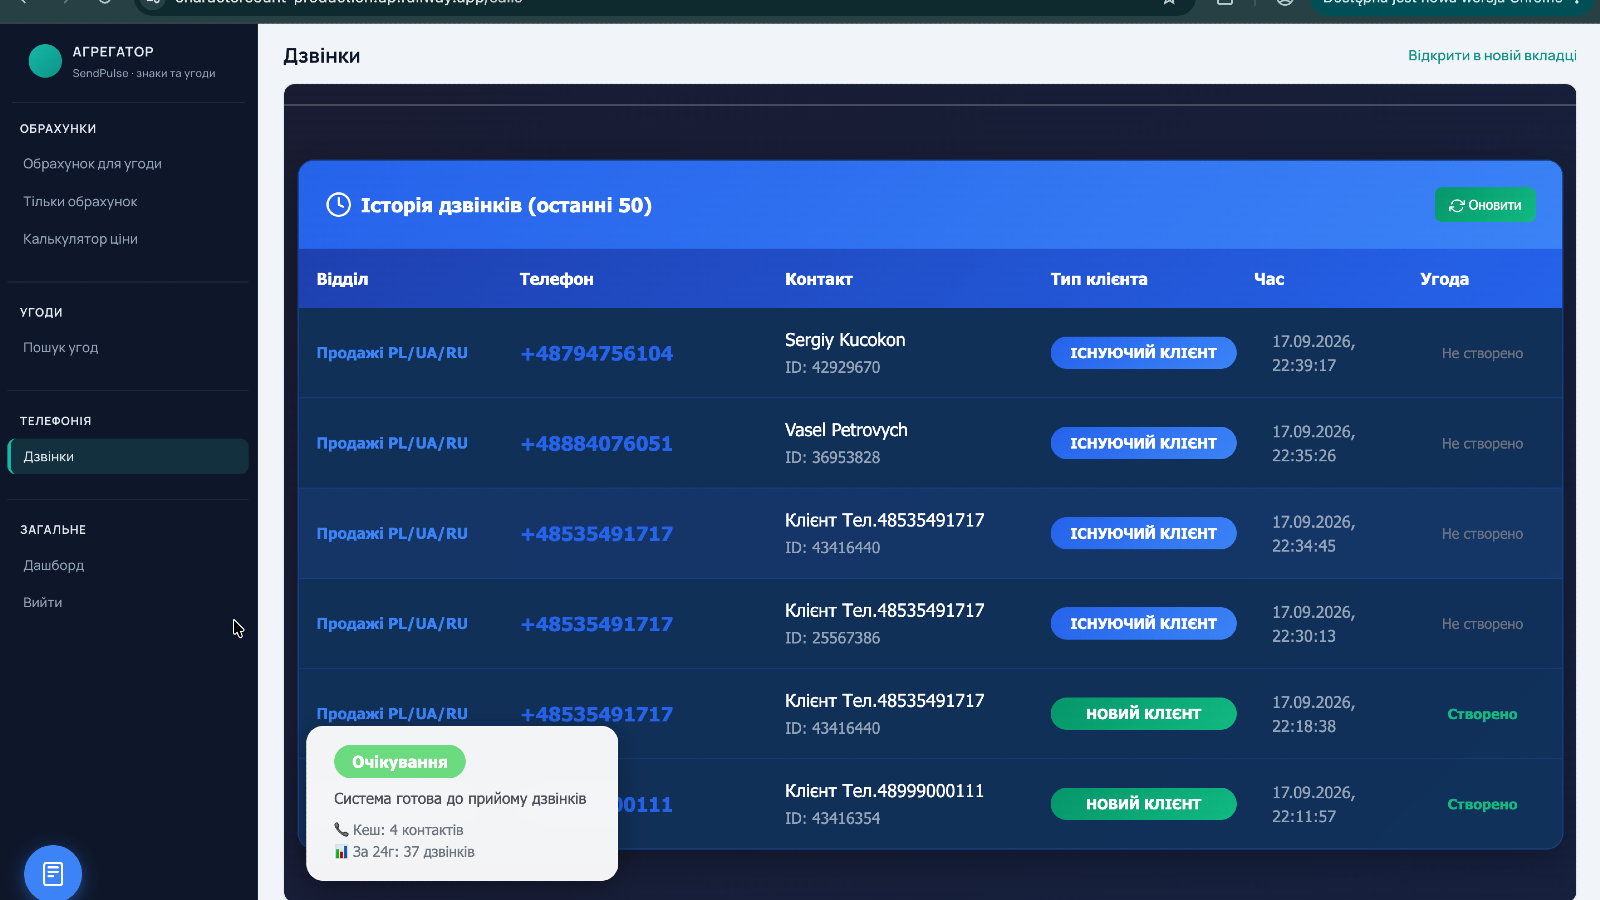Click Існуючий клієнт badge for Sergiy Kucokon

[x=1143, y=353]
